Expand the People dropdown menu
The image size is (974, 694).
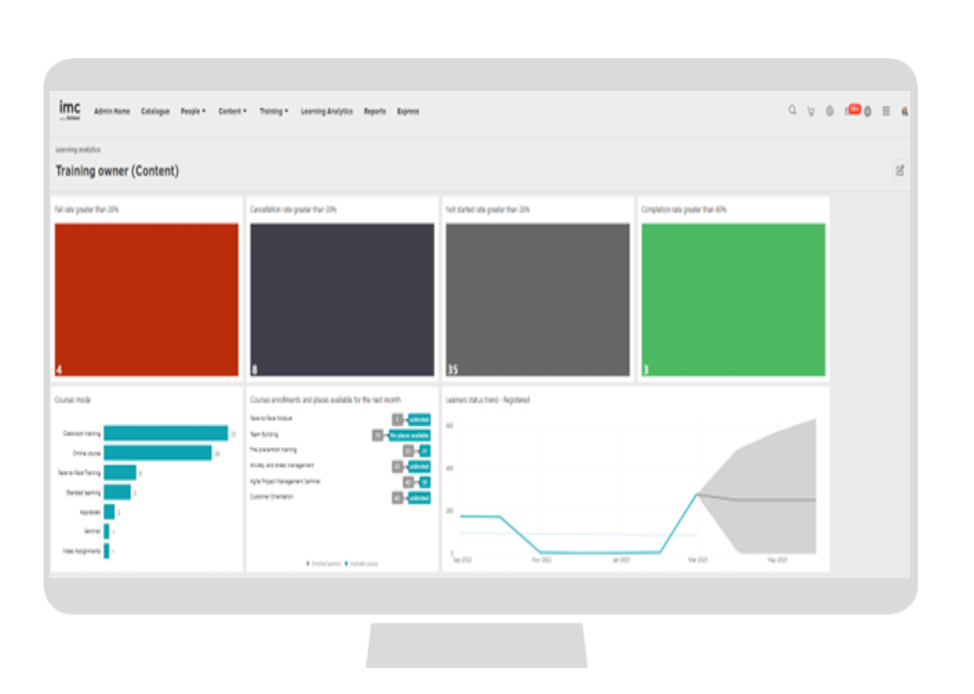coord(193,112)
